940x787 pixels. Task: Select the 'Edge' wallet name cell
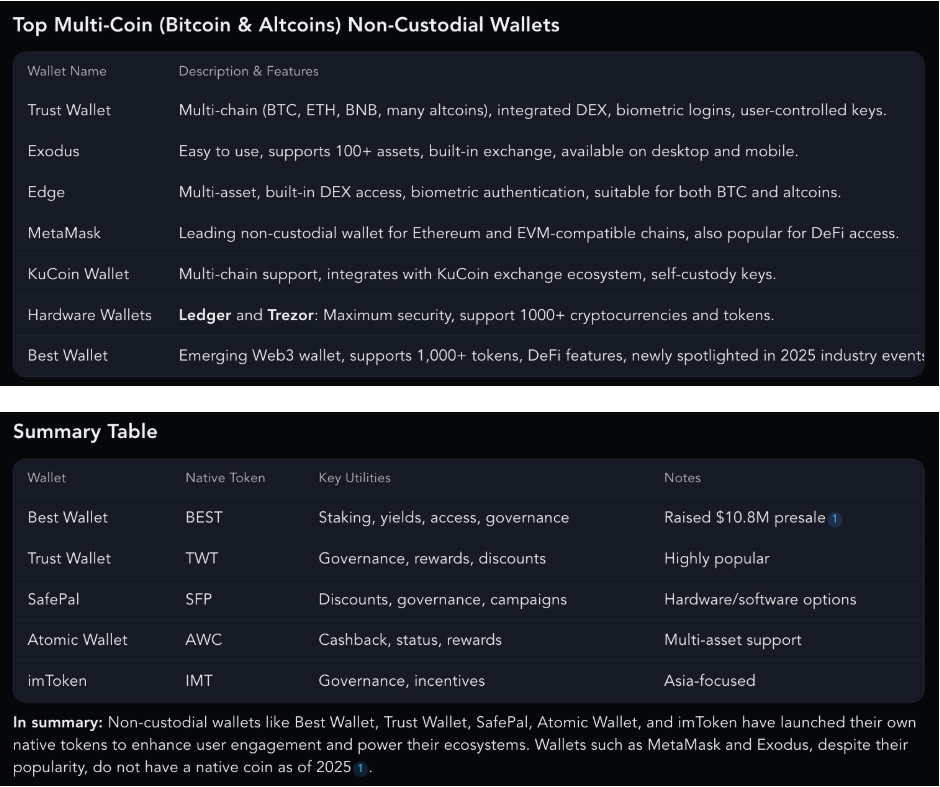pos(46,192)
